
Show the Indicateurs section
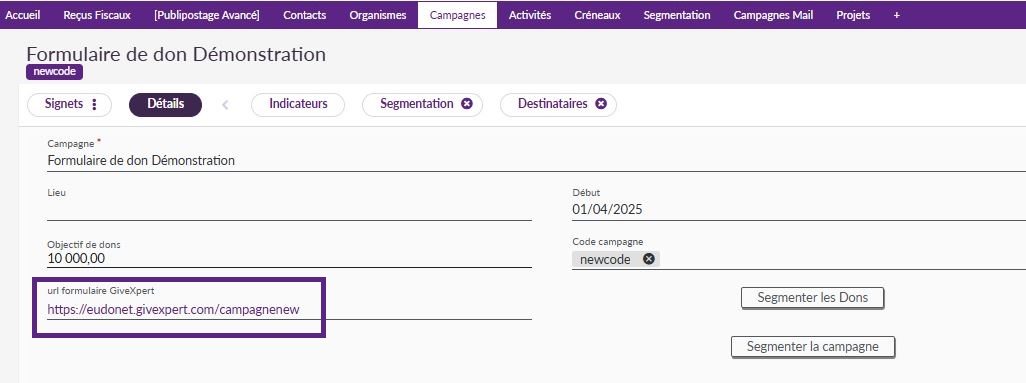(x=298, y=104)
